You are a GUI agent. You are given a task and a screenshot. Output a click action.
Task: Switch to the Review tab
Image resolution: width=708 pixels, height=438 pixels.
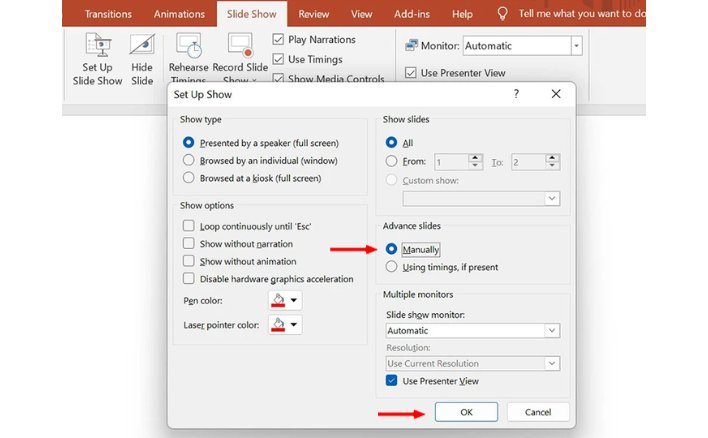coord(313,14)
